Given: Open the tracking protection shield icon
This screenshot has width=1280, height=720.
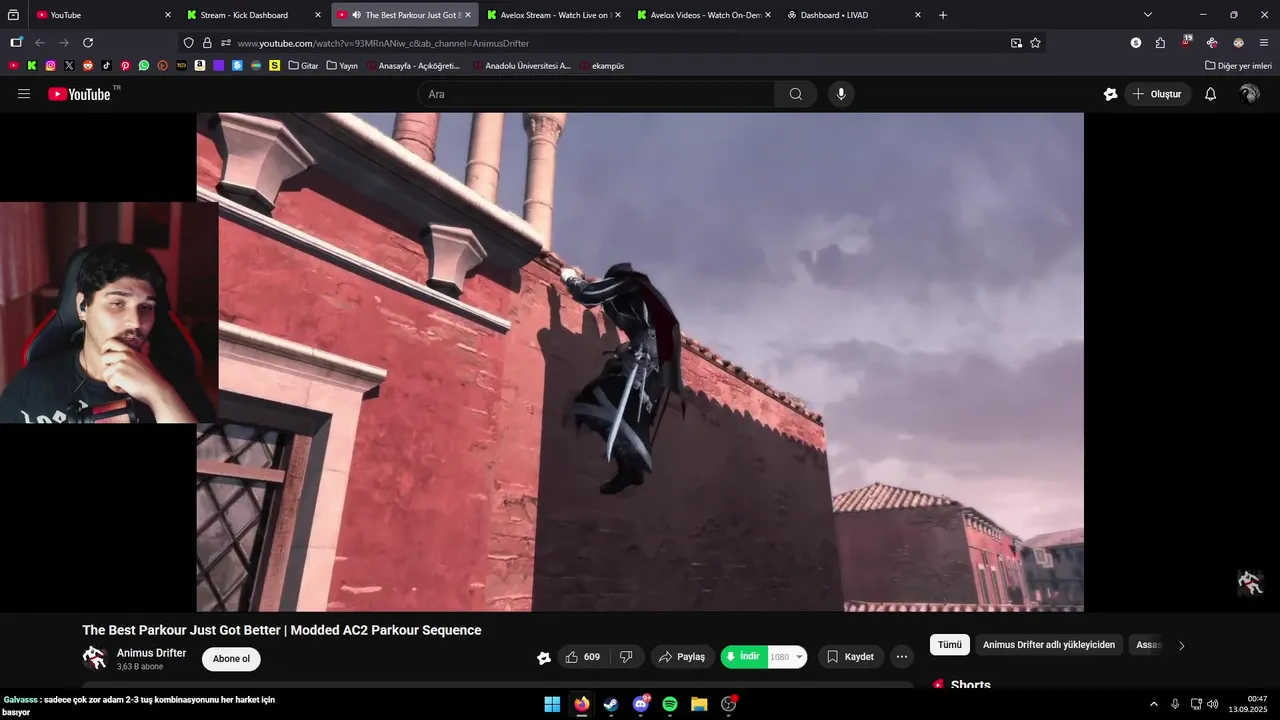Looking at the screenshot, I should click(188, 43).
